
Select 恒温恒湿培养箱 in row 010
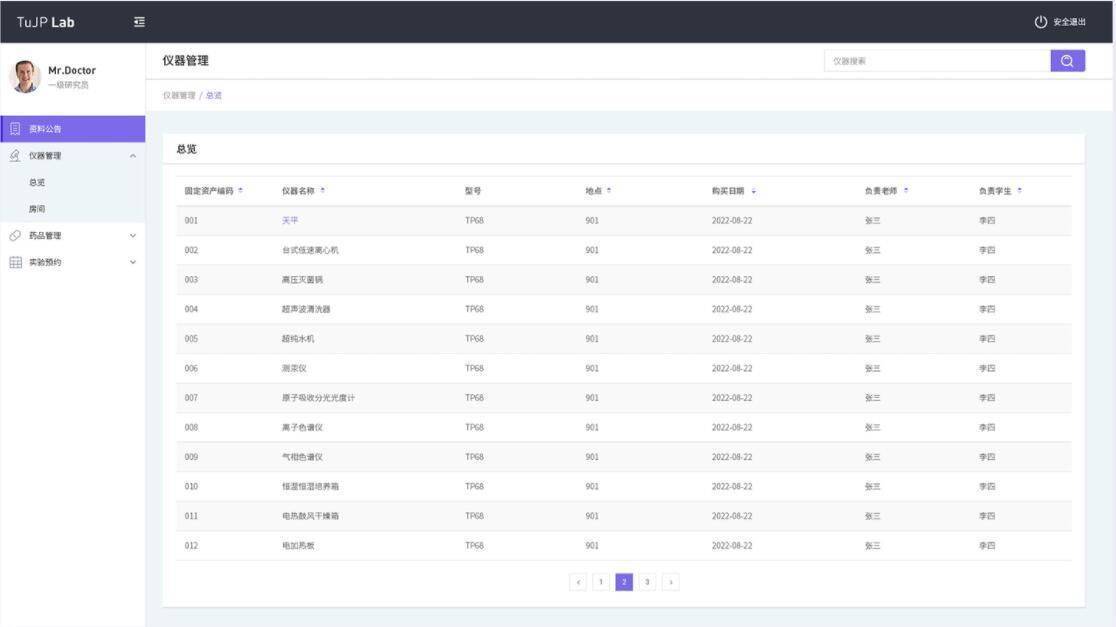click(310, 487)
